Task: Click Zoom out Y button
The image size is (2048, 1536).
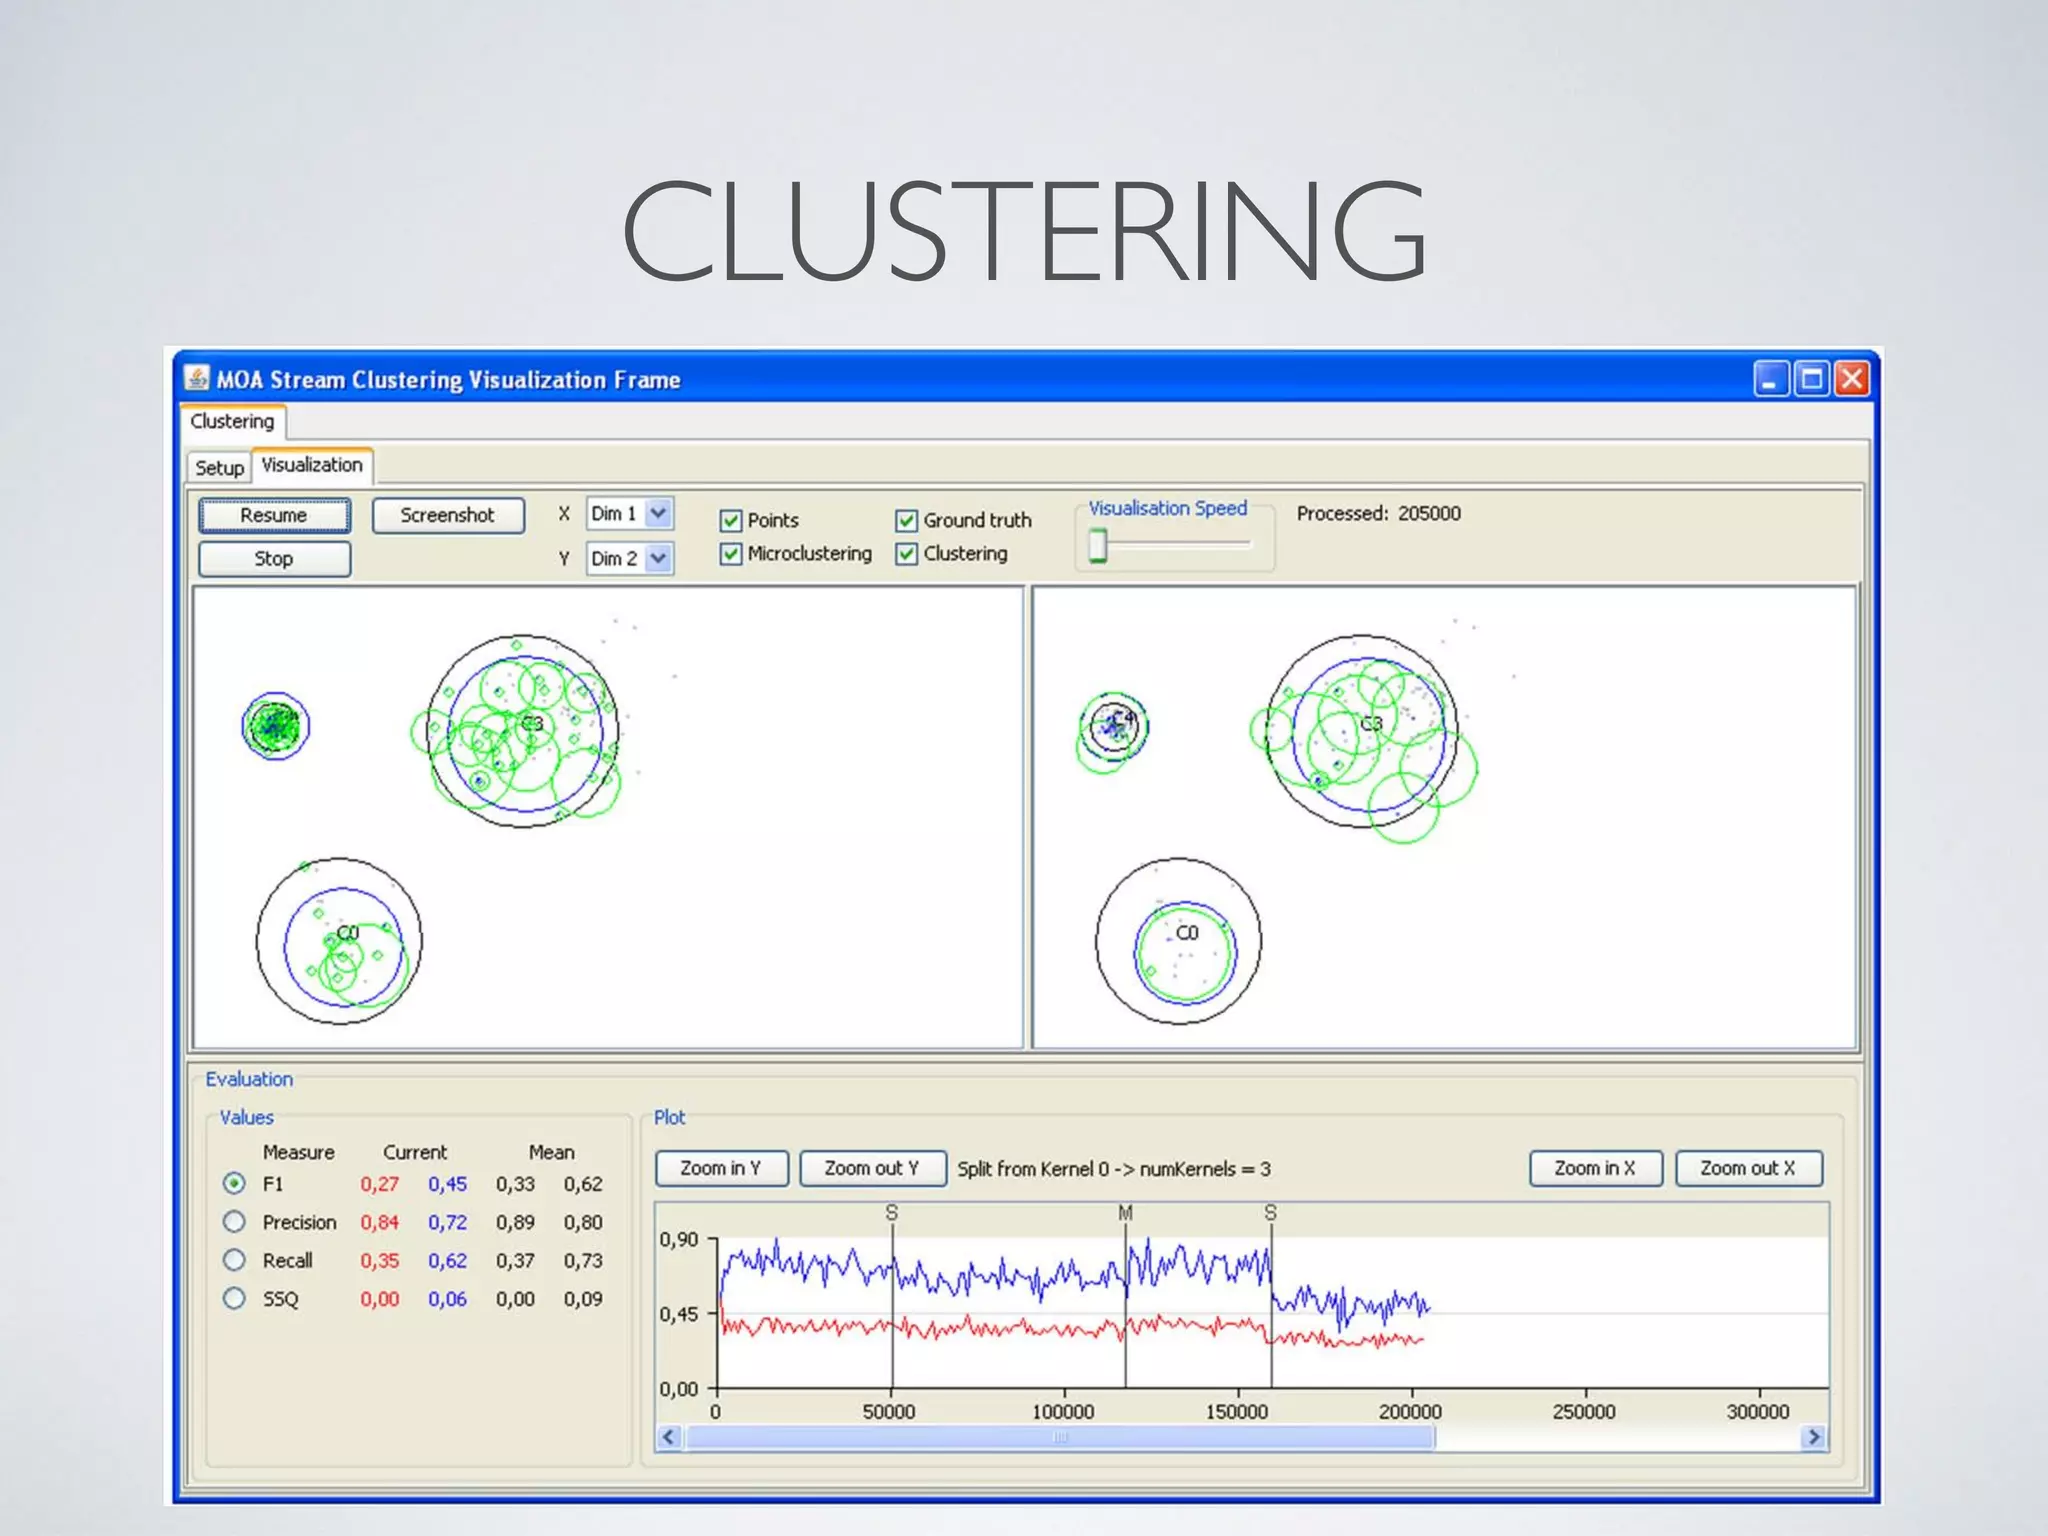Action: (872, 1168)
